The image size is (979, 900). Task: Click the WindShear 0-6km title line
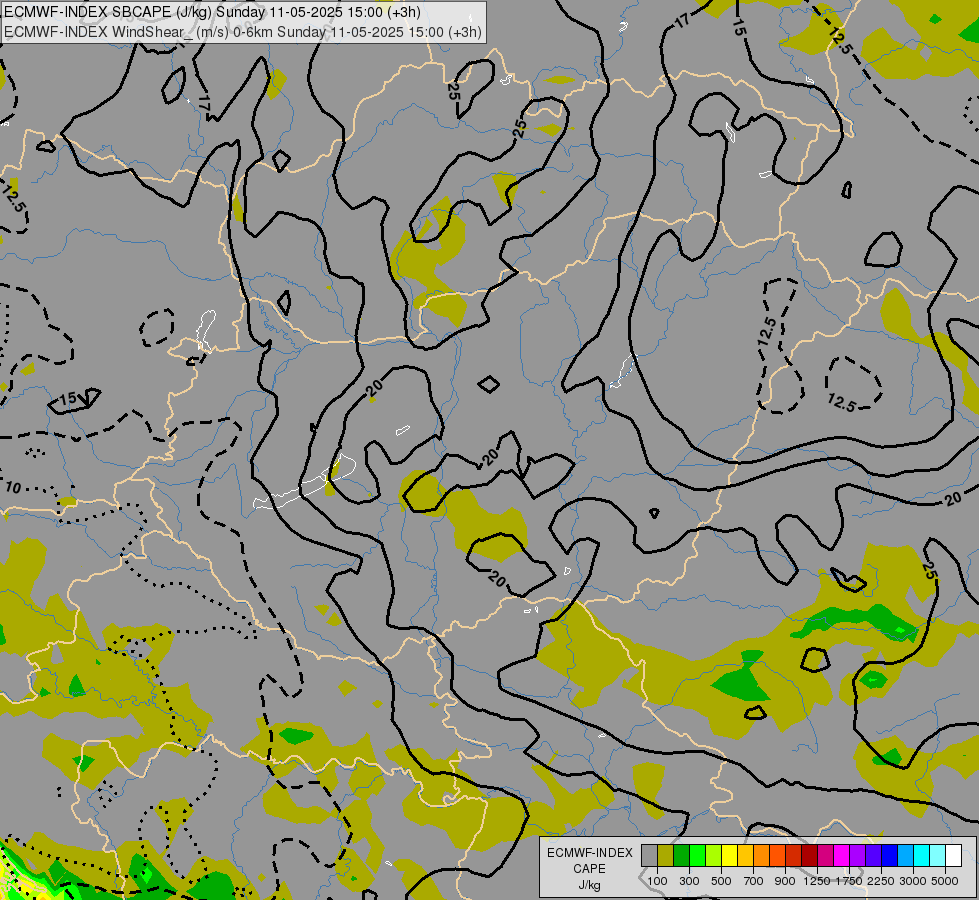pos(243,32)
